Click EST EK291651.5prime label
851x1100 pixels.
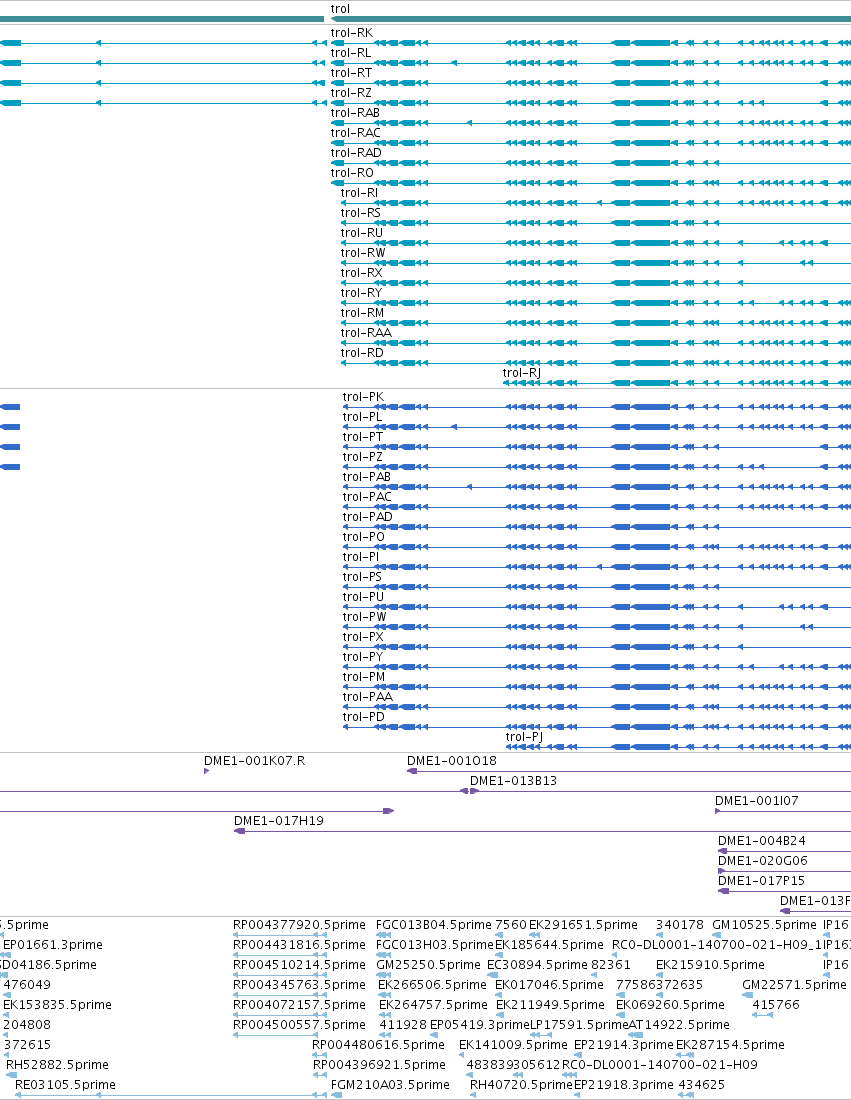tap(584, 925)
